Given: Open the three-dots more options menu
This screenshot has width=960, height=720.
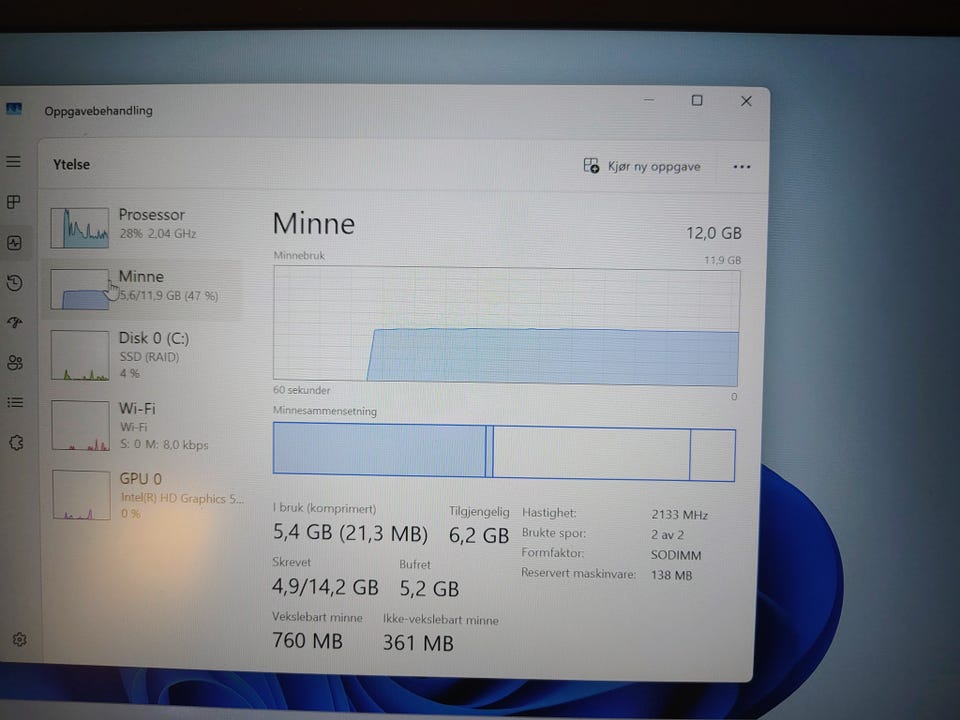Looking at the screenshot, I should tap(741, 167).
